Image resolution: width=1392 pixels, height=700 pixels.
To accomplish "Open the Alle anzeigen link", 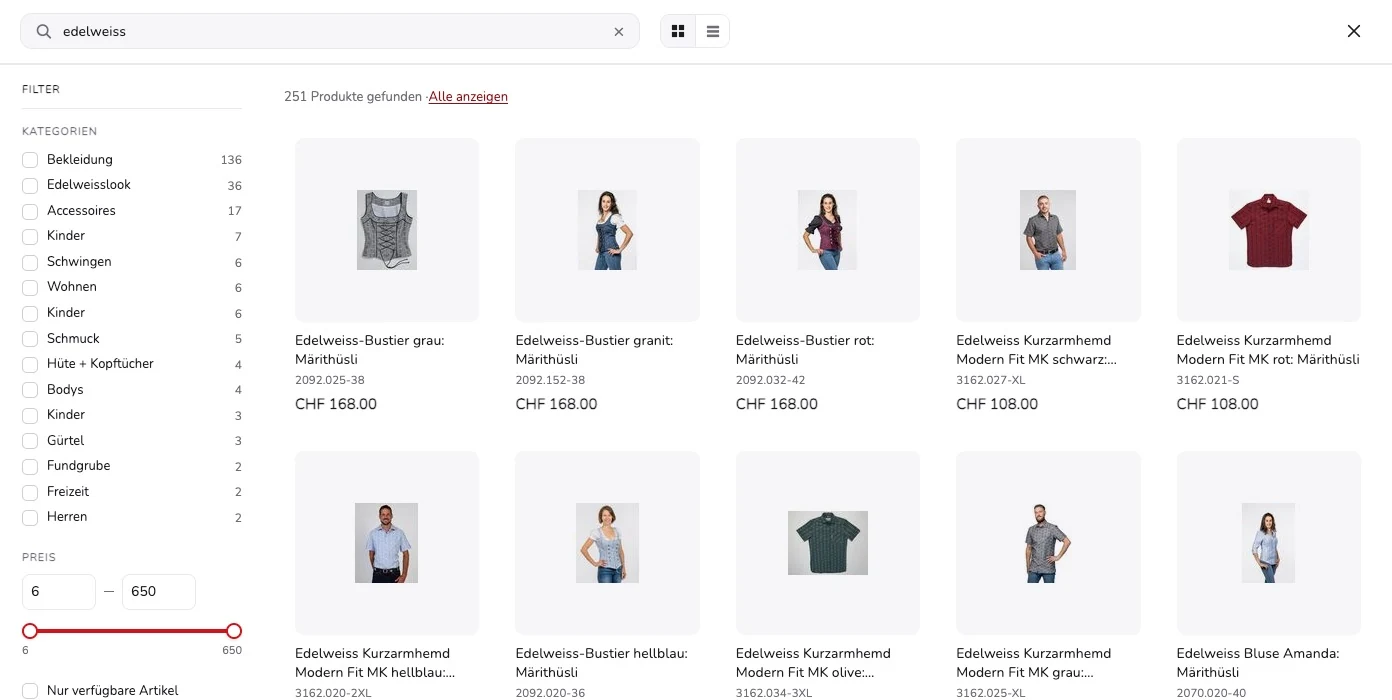I will tap(468, 97).
